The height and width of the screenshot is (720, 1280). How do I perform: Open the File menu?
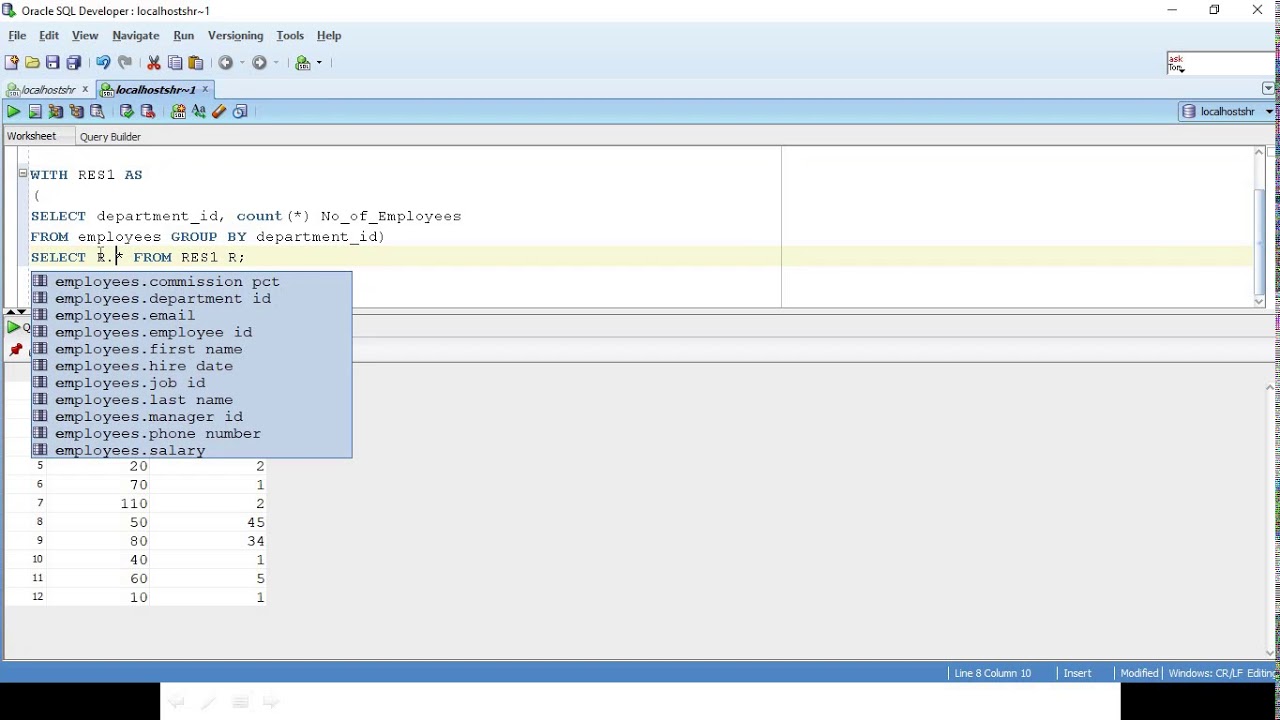17,36
